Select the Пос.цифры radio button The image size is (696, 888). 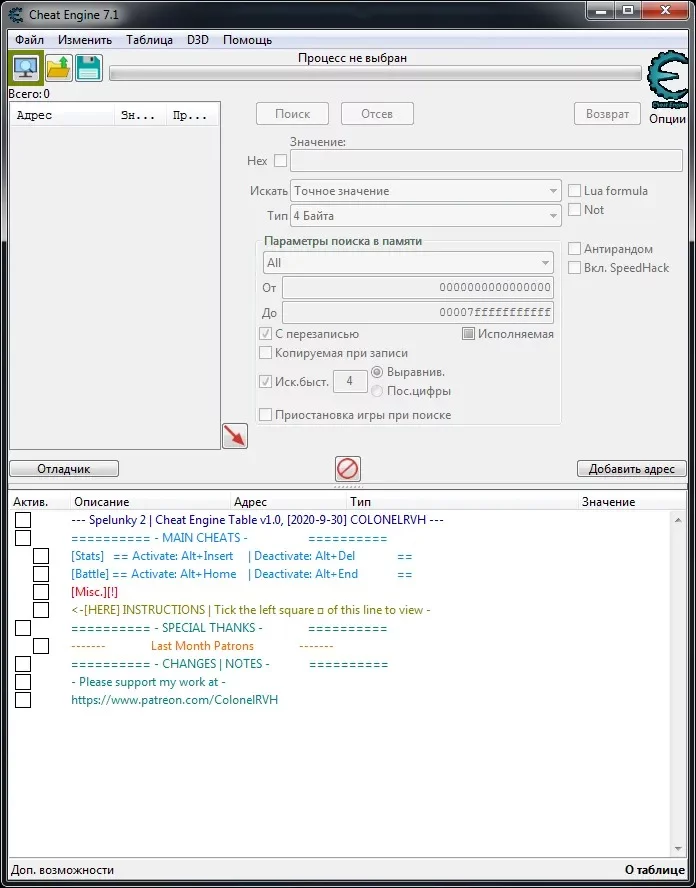377,391
